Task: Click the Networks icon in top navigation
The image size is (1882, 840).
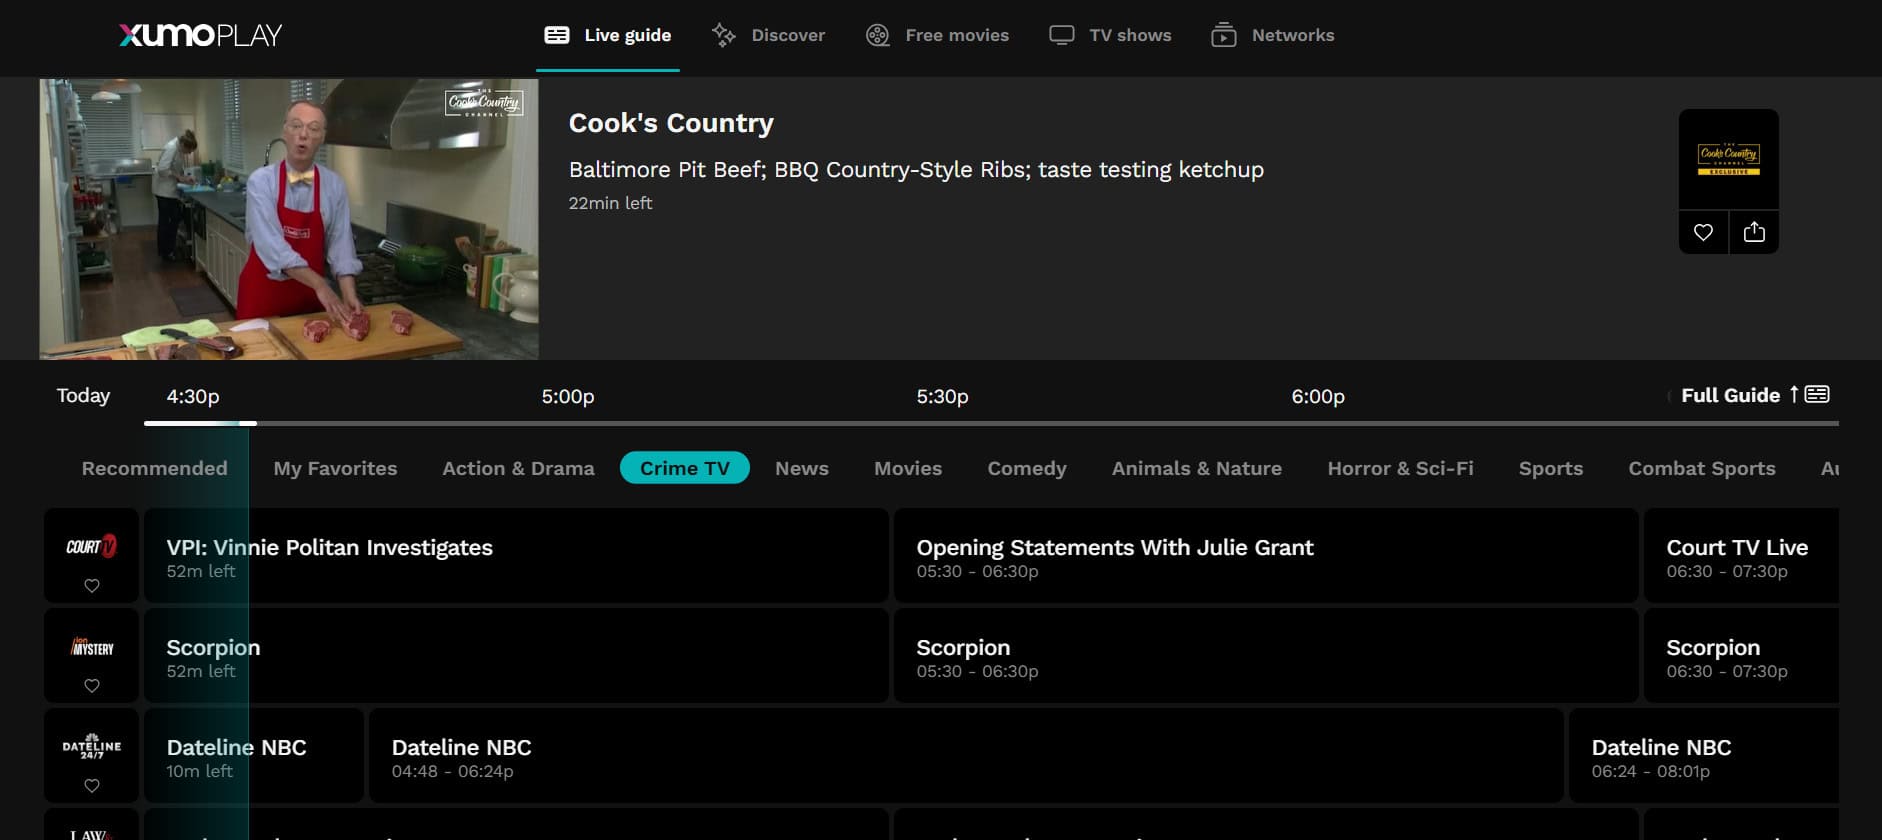Action: coord(1223,35)
